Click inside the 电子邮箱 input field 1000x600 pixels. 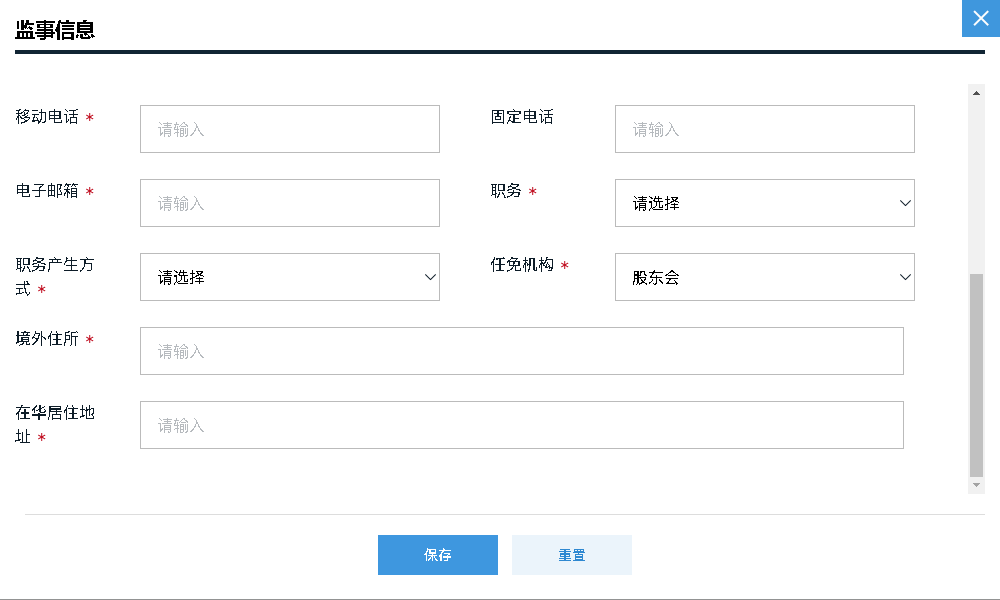pyautogui.click(x=290, y=202)
